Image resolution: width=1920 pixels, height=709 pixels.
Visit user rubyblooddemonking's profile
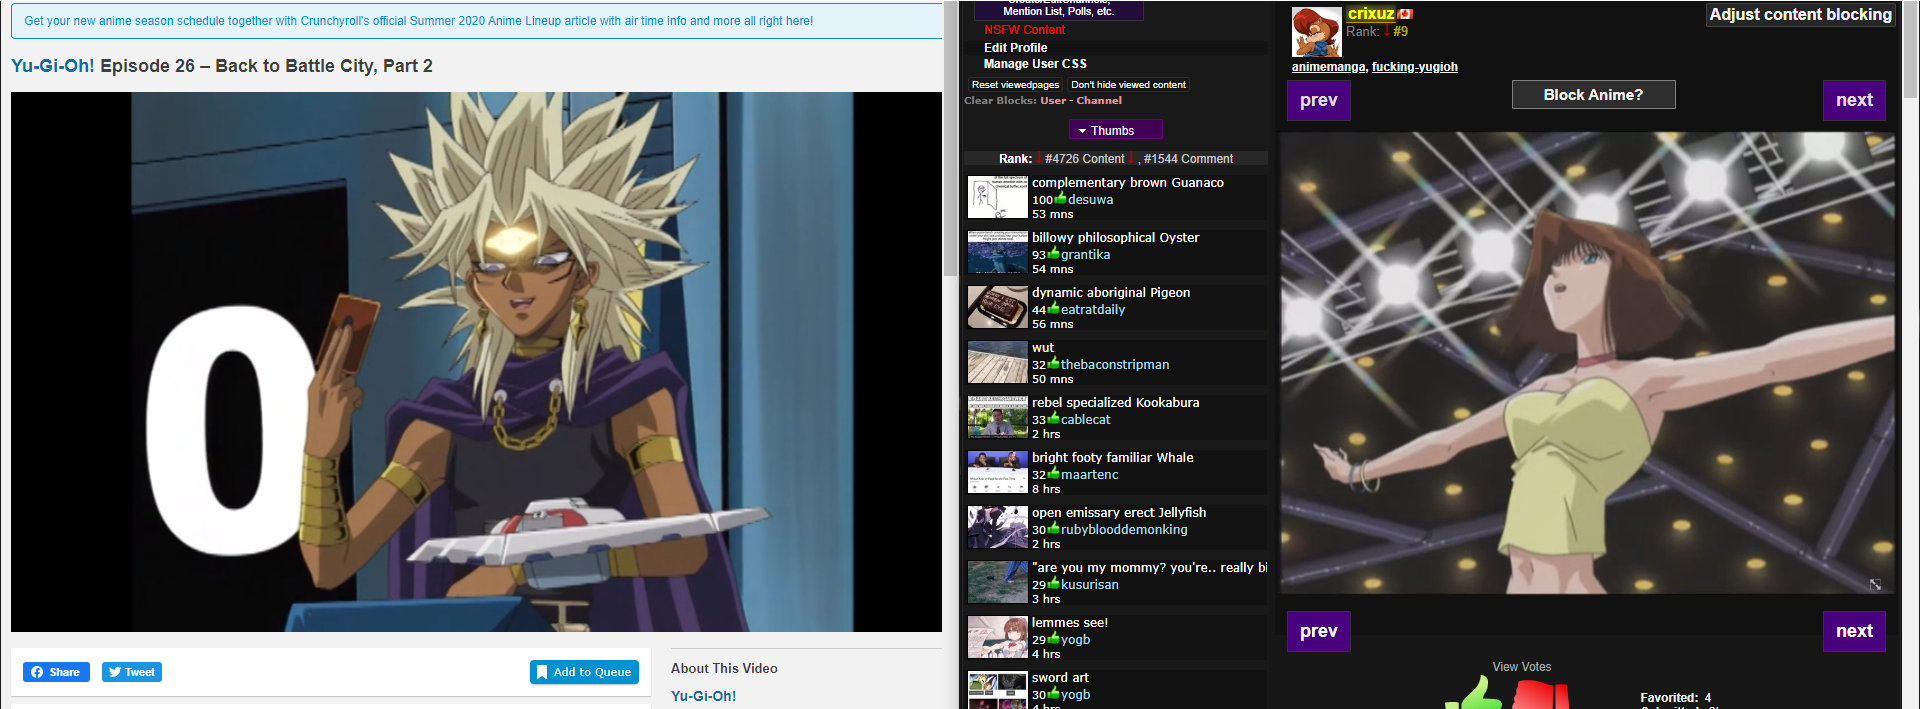coord(1124,530)
